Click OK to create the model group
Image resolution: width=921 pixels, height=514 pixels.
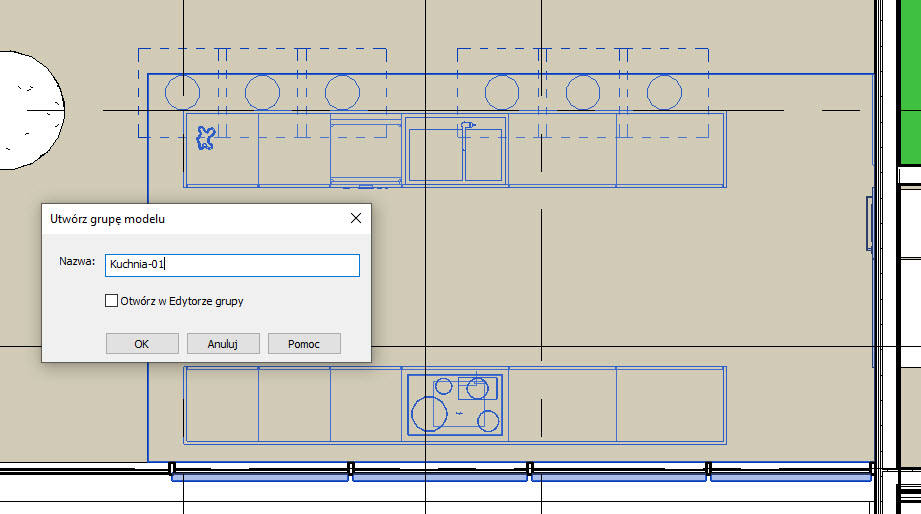coord(142,343)
